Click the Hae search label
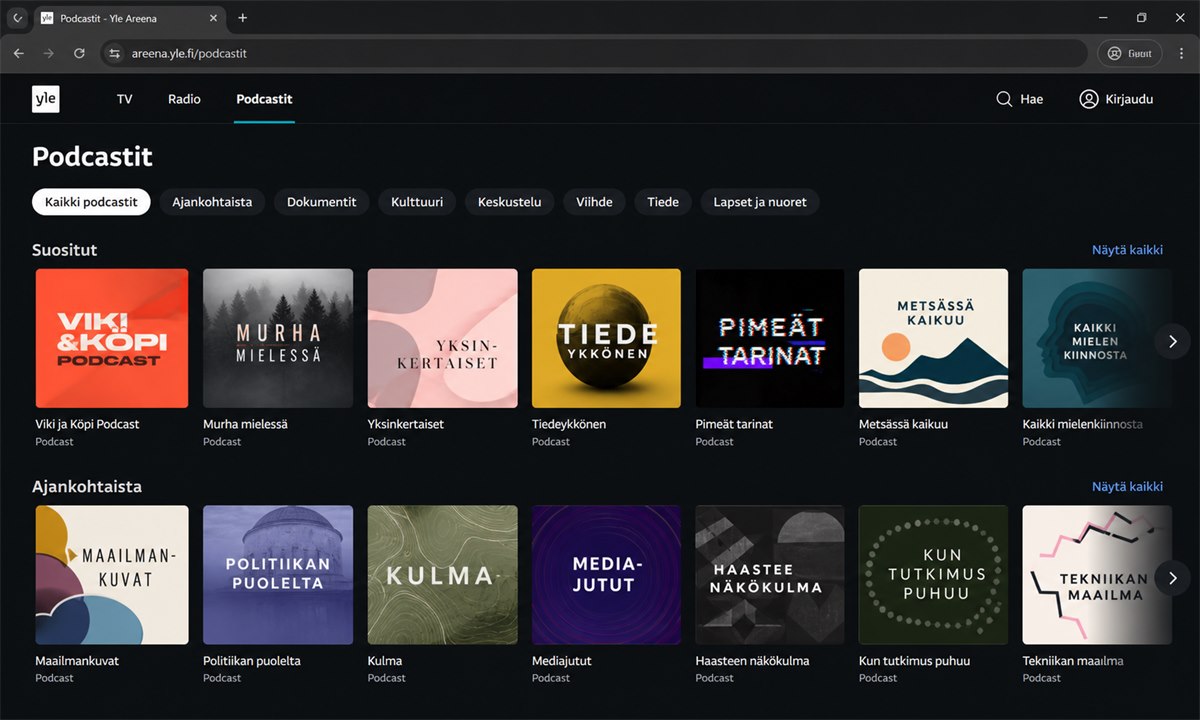This screenshot has width=1200, height=720. (1031, 99)
